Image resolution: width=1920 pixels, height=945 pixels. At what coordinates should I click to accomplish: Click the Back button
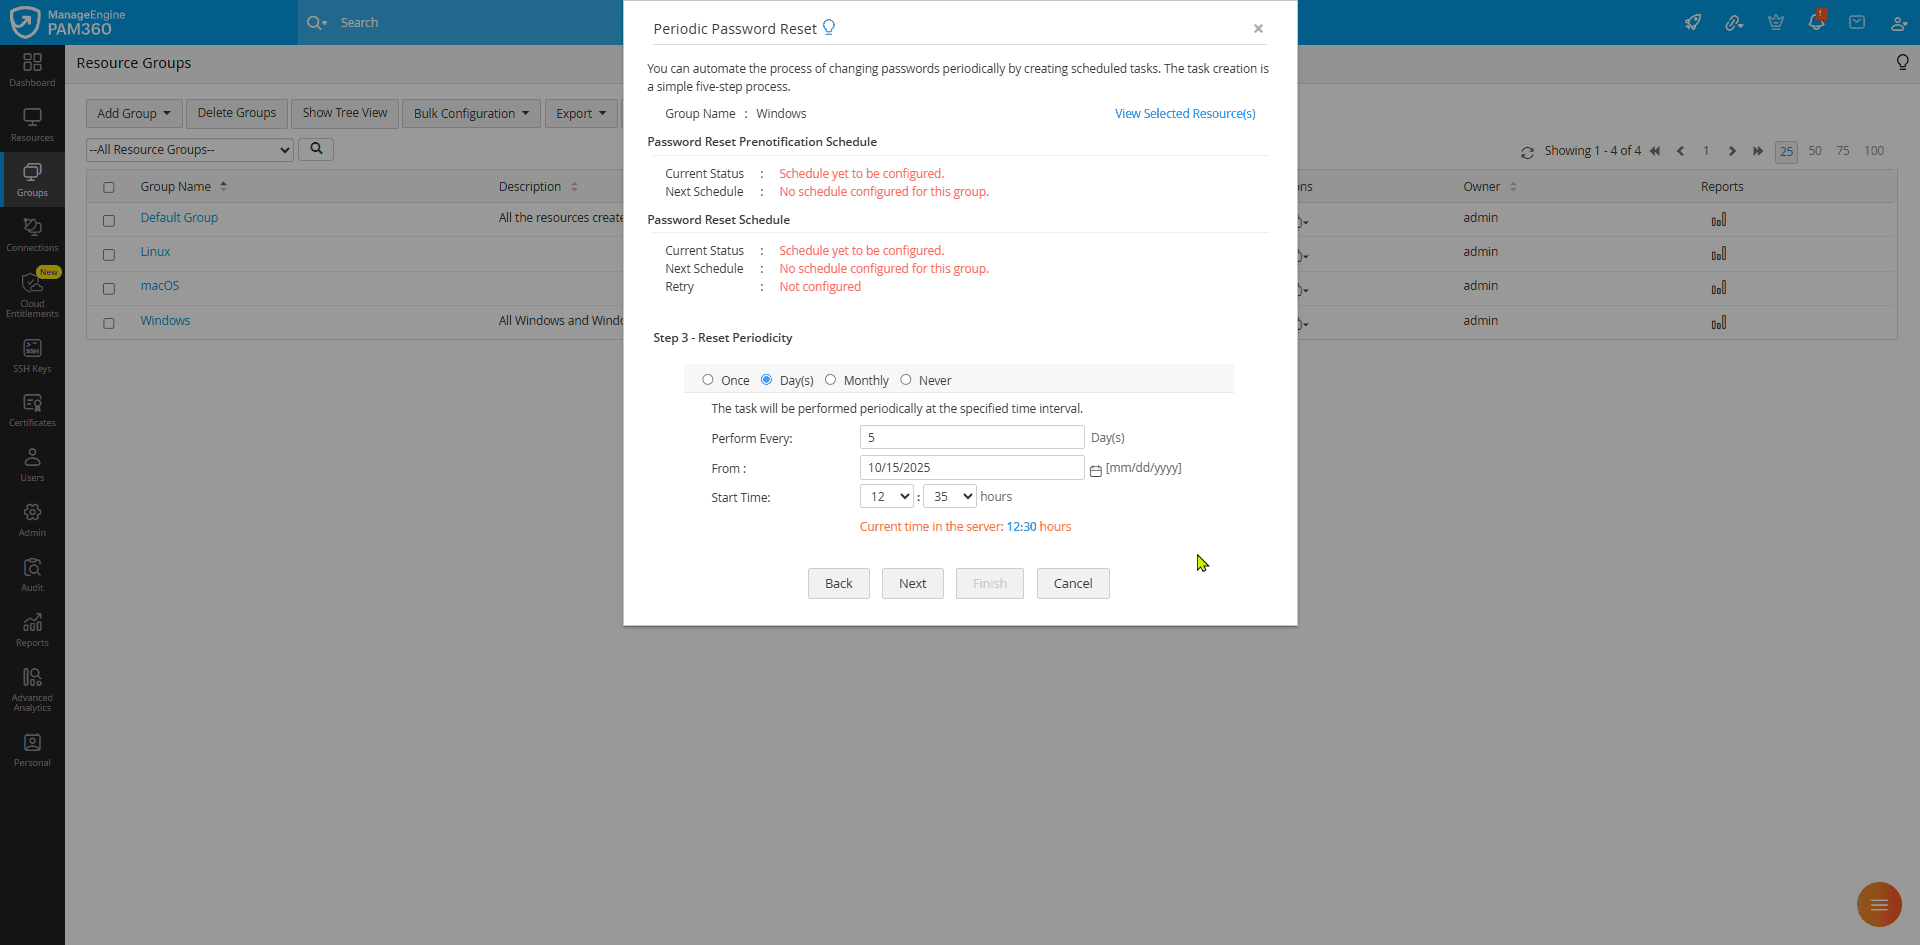839,583
